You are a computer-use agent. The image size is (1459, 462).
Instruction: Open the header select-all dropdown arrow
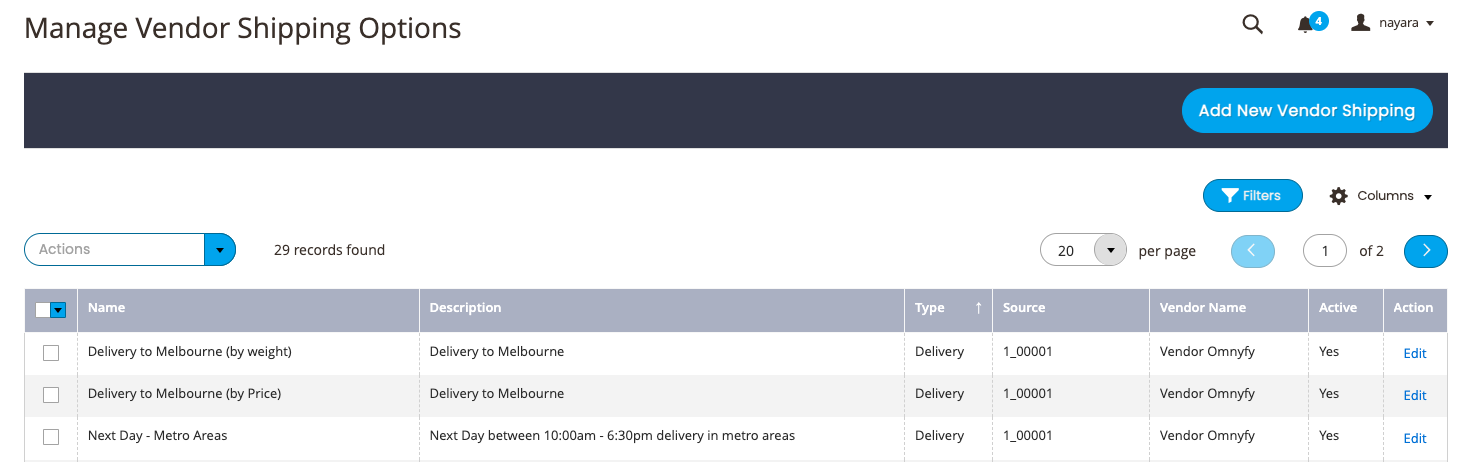point(58,310)
